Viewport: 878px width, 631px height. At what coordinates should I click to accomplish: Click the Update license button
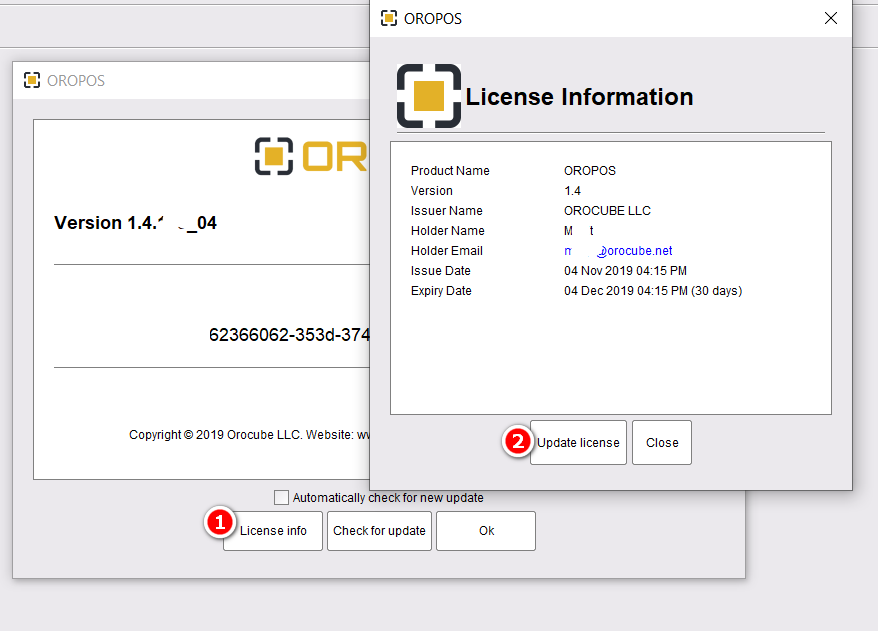pyautogui.click(x=578, y=442)
